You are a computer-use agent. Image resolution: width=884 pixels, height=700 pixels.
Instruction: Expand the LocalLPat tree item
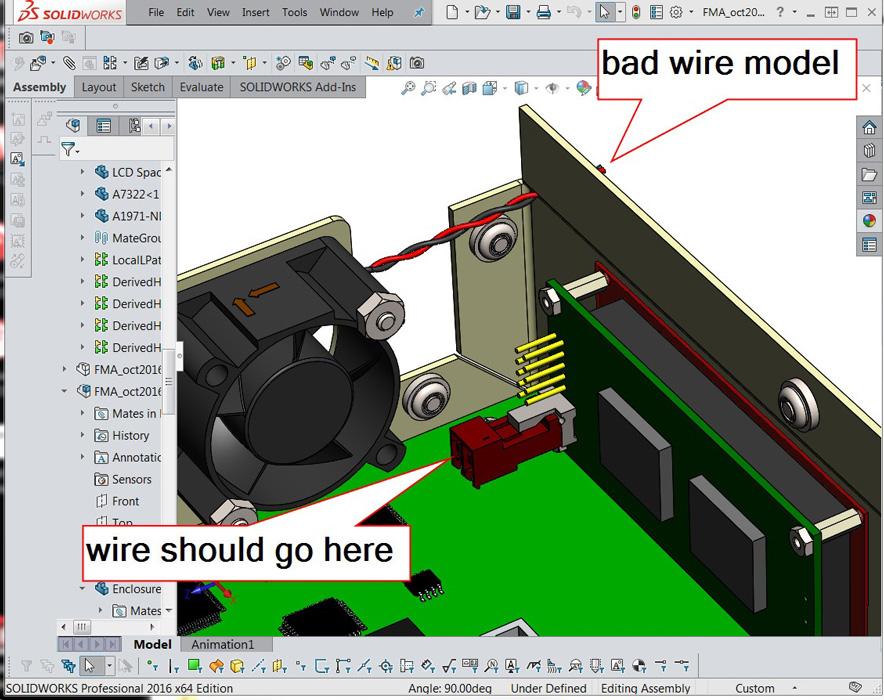pyautogui.click(x=82, y=259)
